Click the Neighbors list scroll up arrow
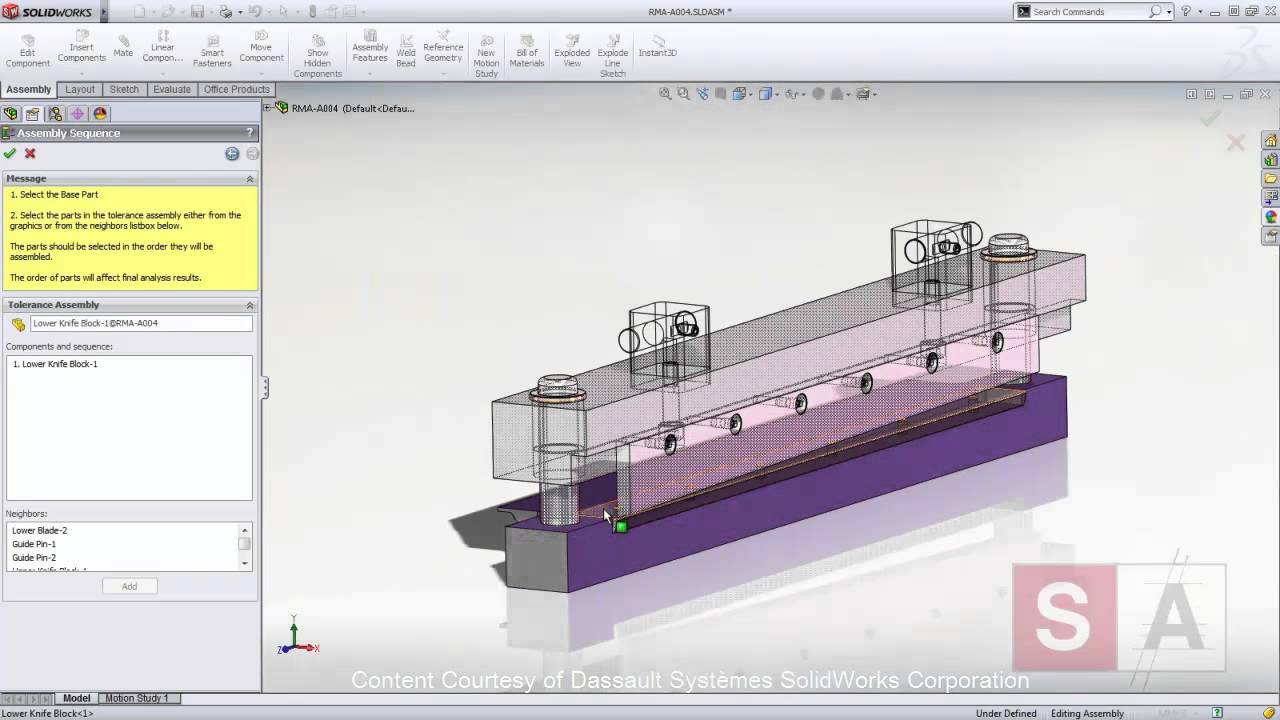 click(x=245, y=530)
